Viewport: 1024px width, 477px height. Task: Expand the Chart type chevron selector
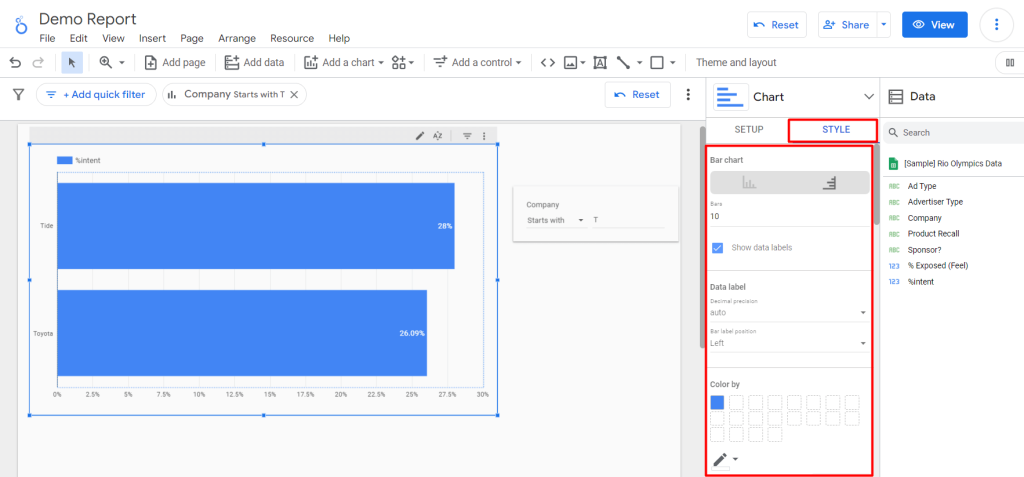[869, 97]
